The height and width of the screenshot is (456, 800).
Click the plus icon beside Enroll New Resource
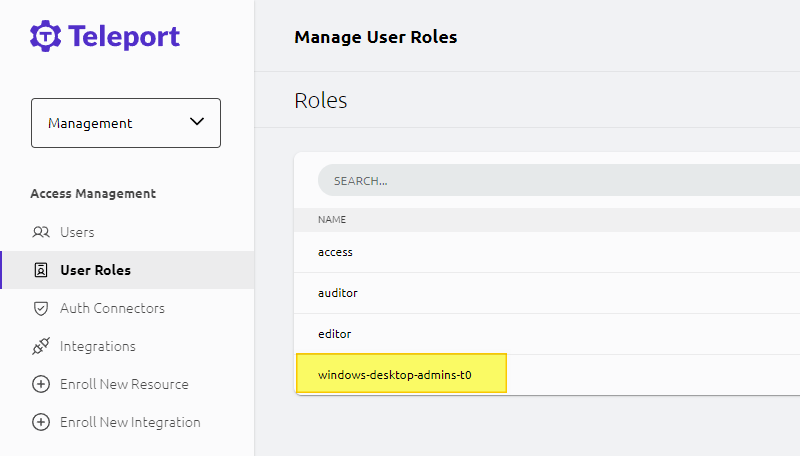tap(41, 384)
